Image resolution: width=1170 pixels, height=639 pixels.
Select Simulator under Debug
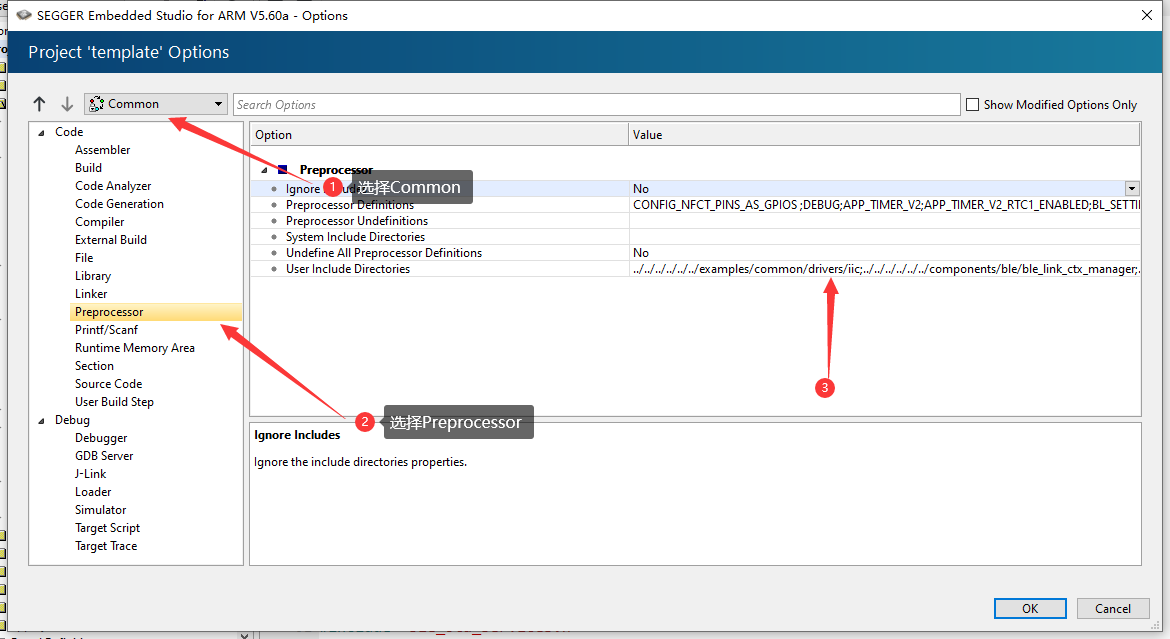tap(100, 510)
